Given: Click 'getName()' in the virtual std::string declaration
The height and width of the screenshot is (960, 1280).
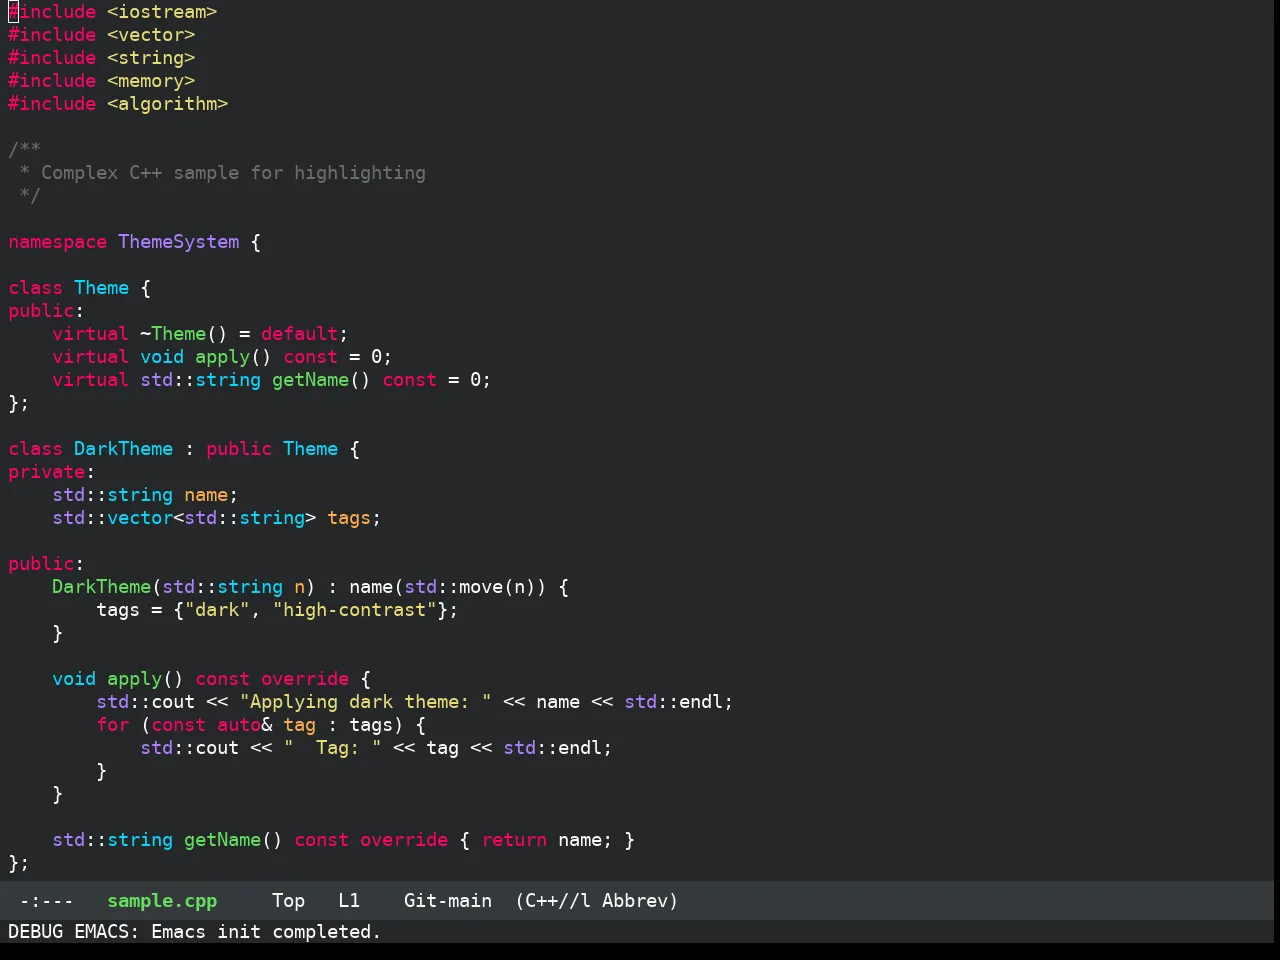Looking at the screenshot, I should pos(321,380).
